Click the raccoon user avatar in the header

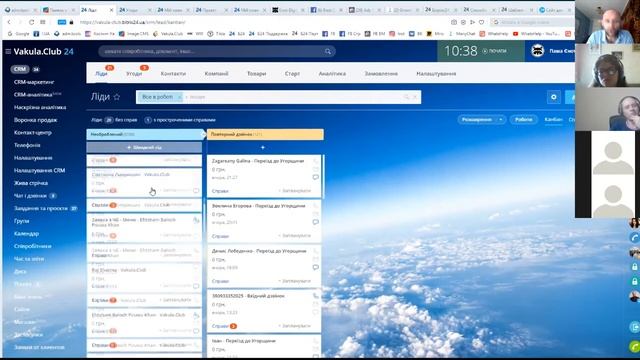click(538, 51)
